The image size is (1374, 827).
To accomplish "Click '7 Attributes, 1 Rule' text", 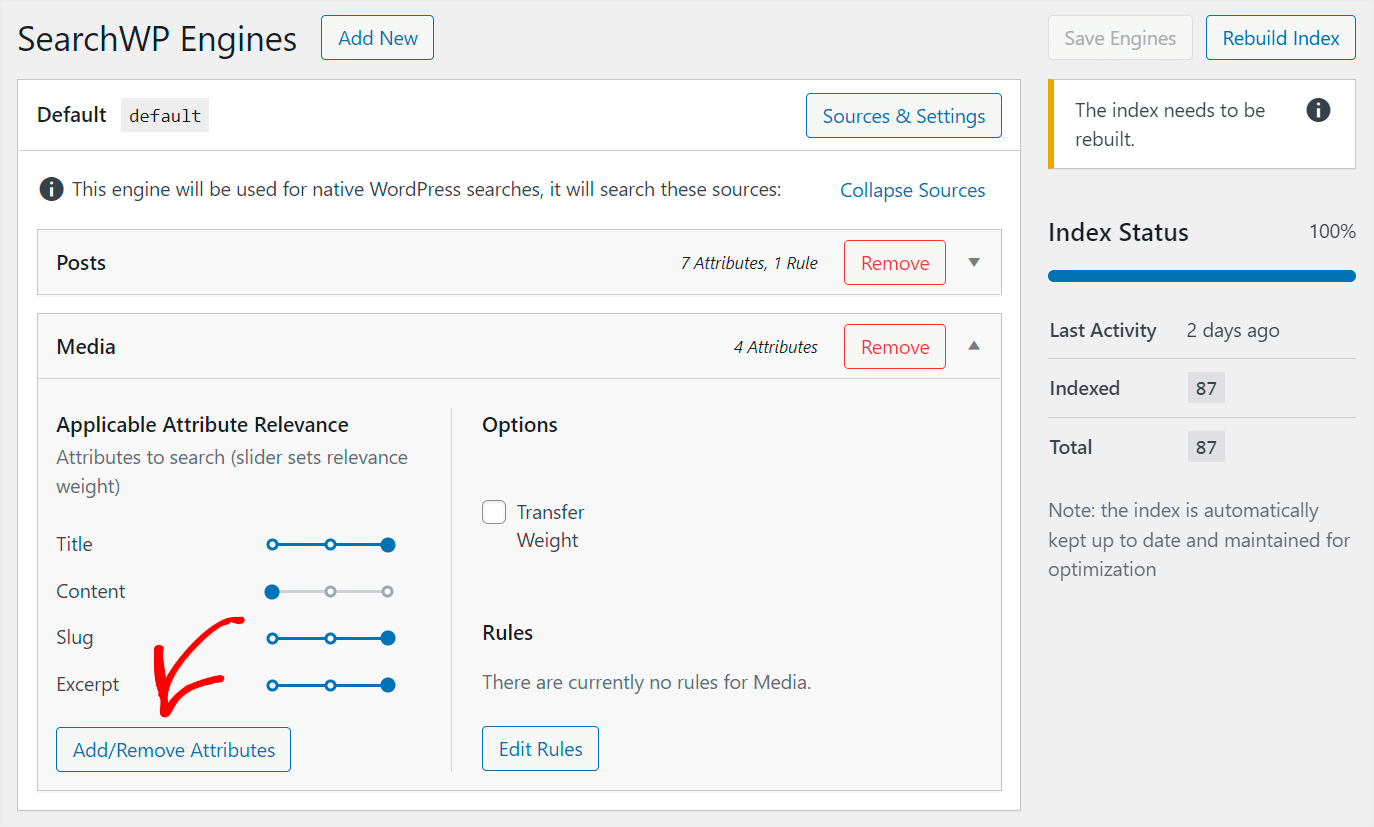I will point(749,263).
